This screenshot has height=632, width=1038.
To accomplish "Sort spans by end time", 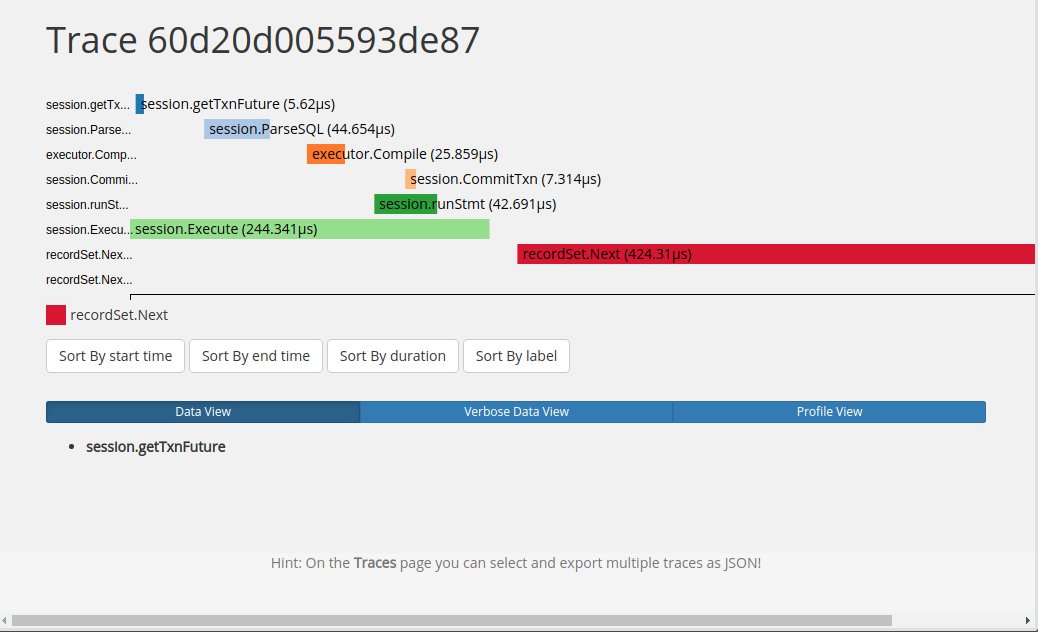I will point(255,355).
